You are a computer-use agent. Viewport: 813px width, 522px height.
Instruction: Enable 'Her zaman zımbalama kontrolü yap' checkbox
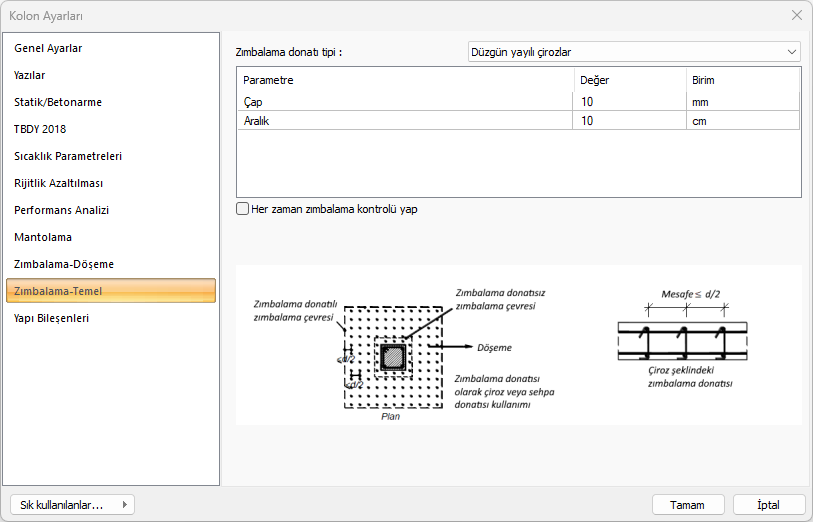coord(242,209)
